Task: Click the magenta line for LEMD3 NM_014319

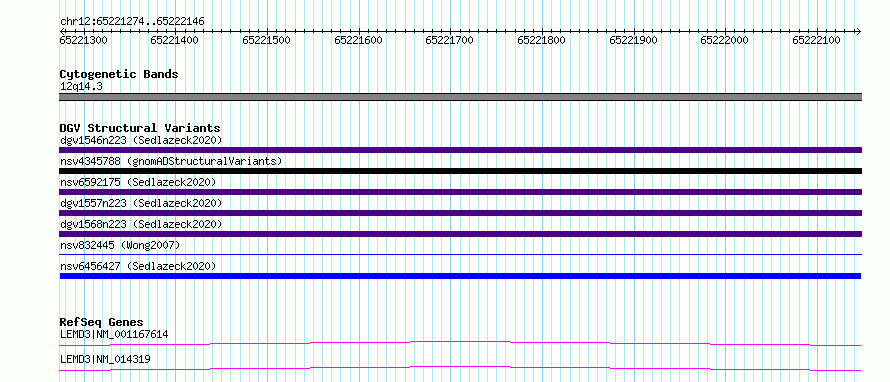Action: 460,368
